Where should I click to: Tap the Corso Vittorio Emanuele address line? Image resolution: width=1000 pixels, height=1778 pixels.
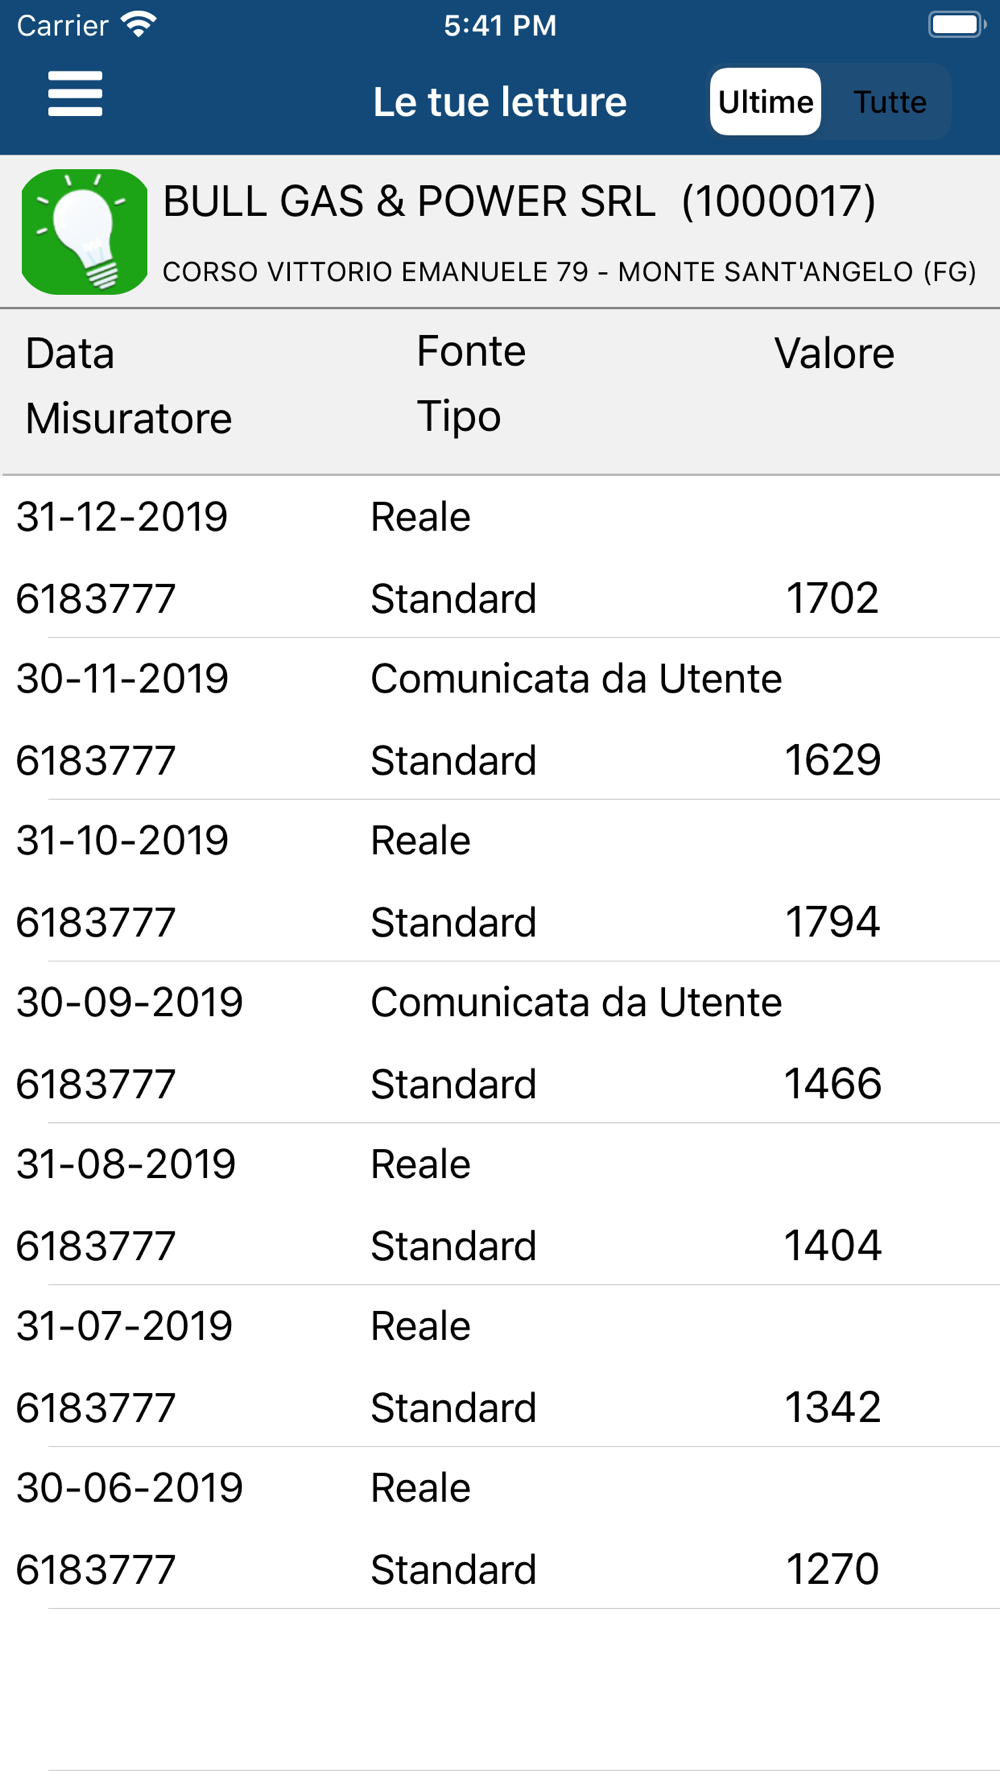[569, 272]
